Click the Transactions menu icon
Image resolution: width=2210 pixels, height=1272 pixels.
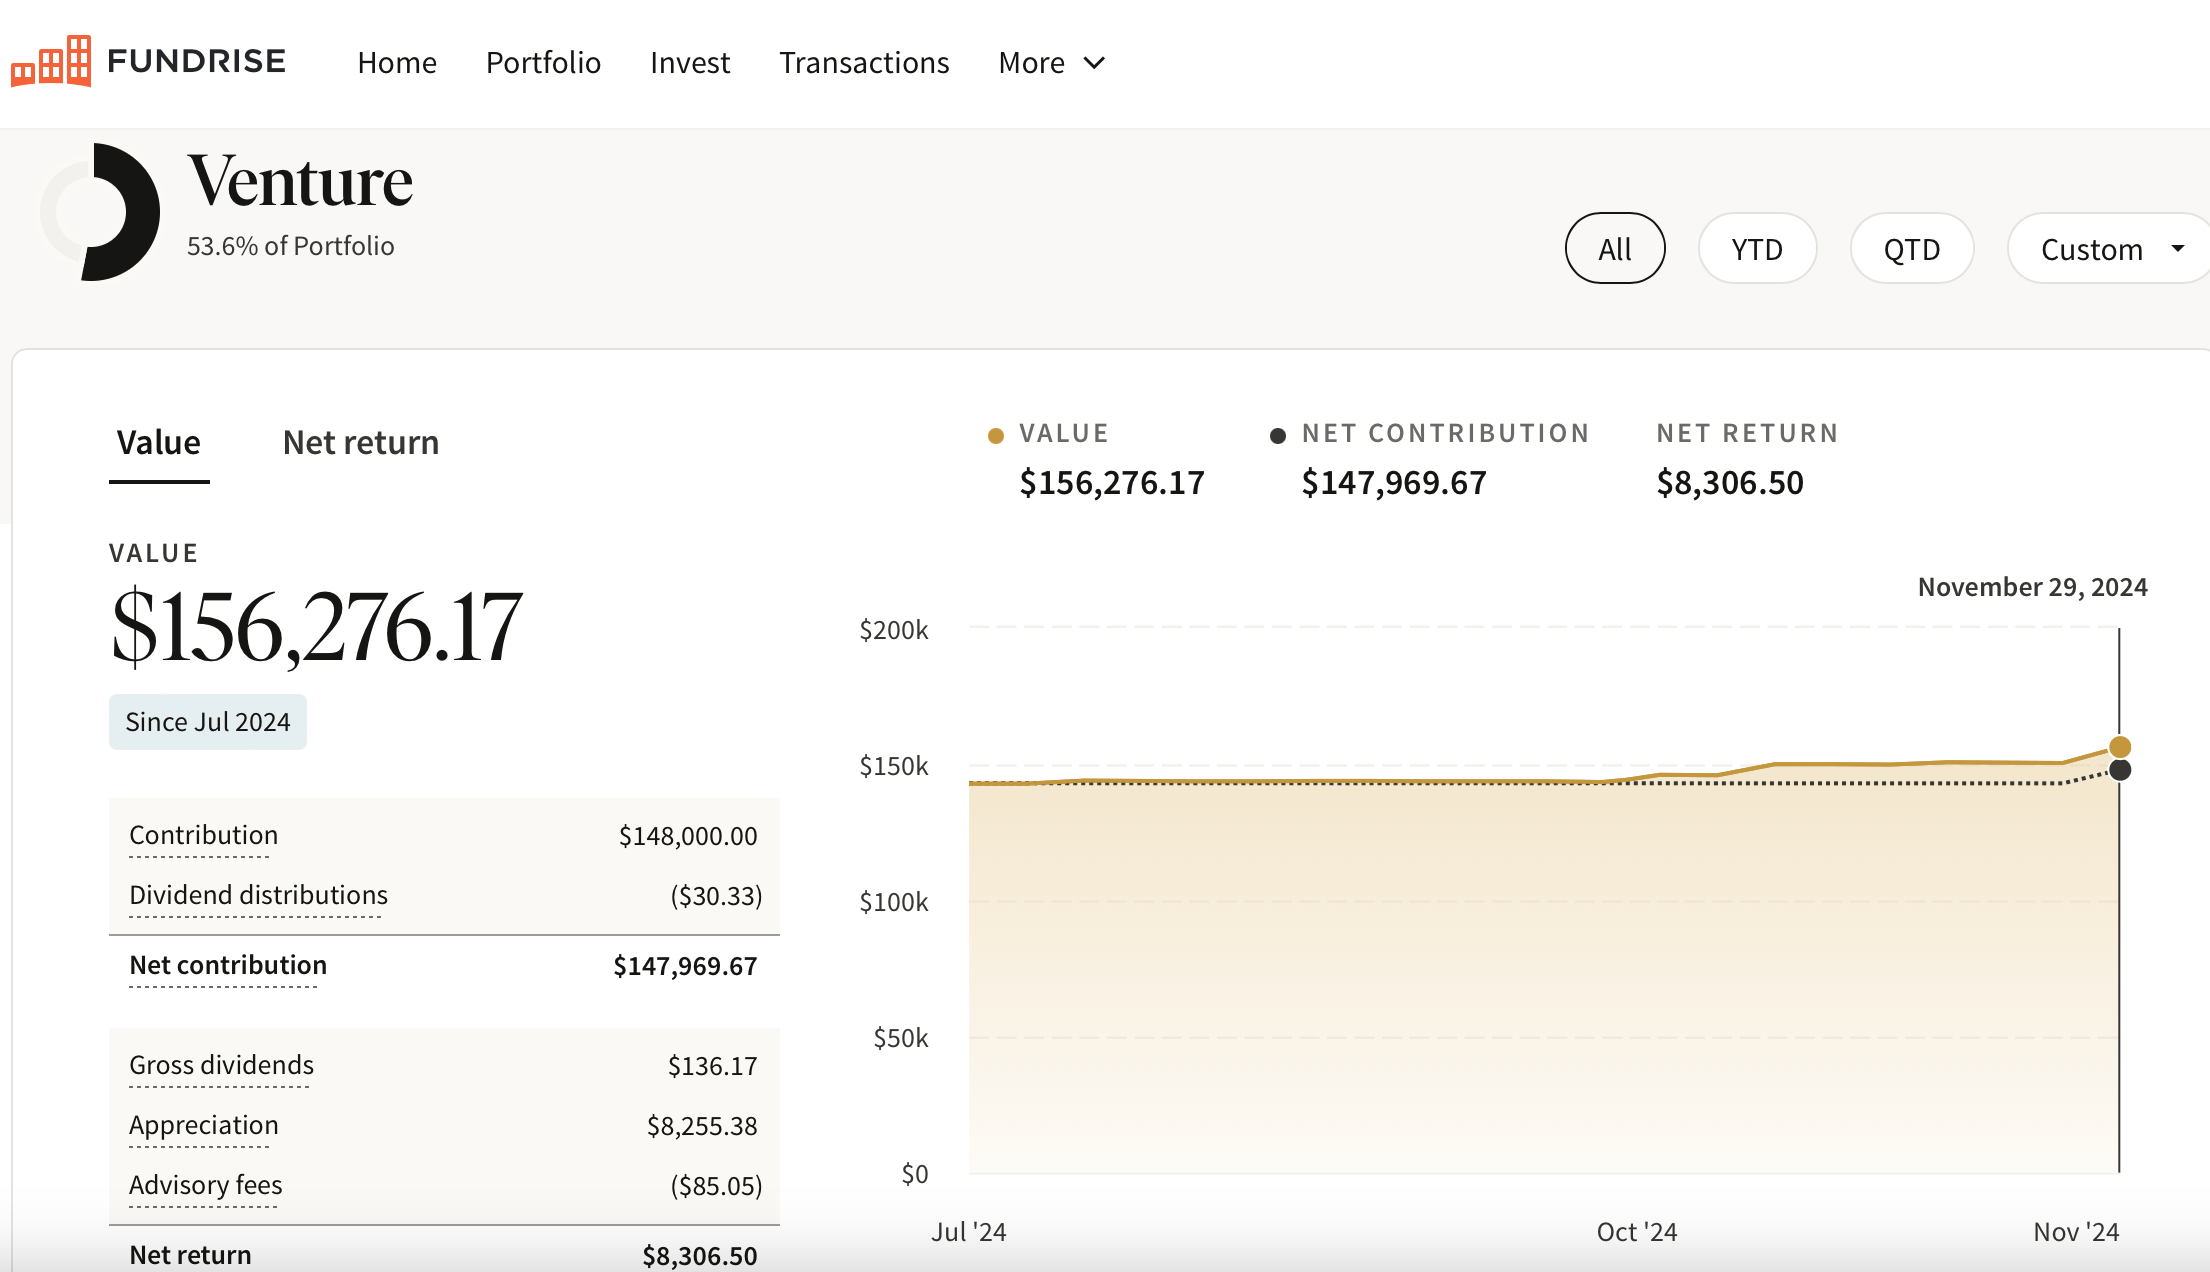tap(861, 62)
